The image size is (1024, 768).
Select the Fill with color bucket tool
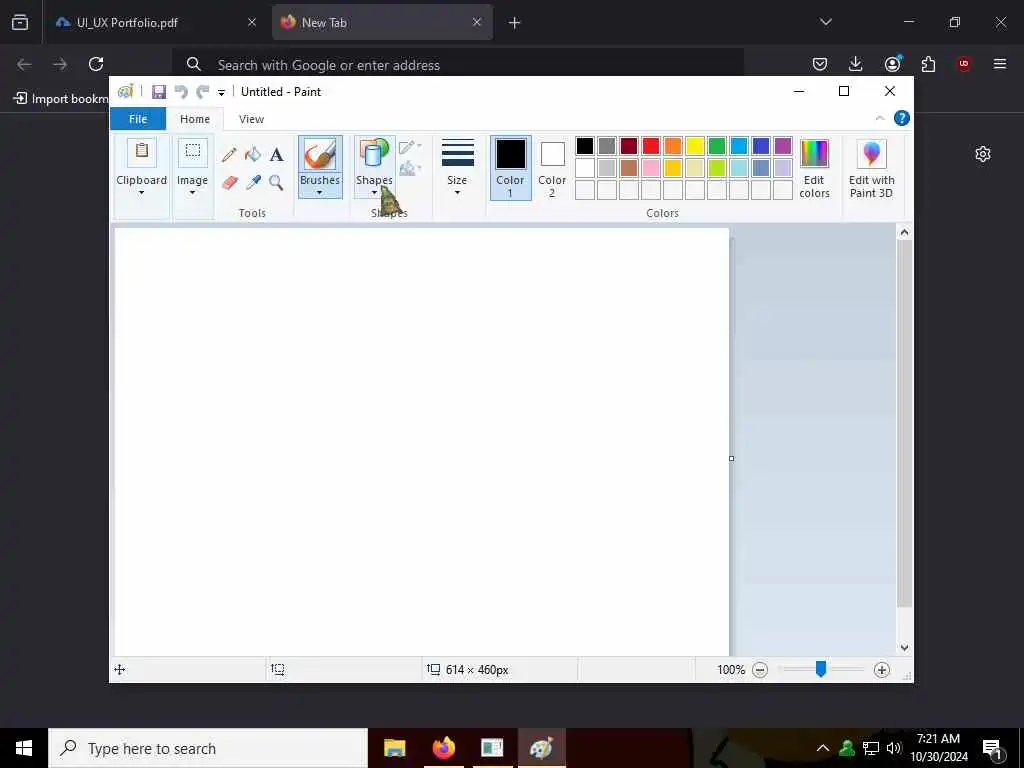click(x=253, y=155)
